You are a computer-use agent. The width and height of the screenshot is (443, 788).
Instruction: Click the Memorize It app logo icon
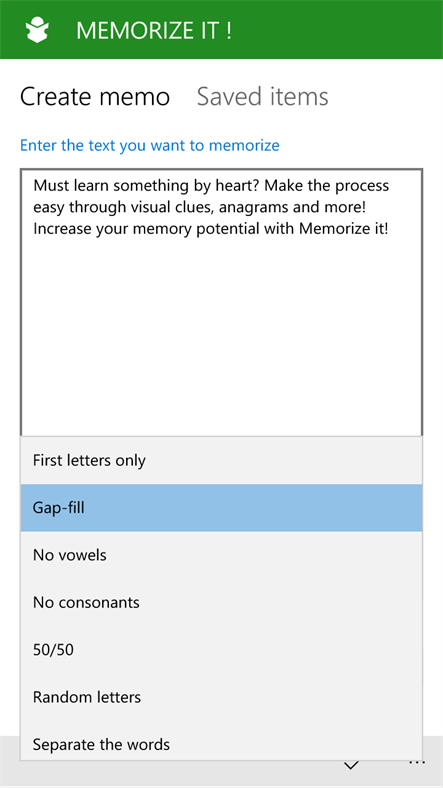point(37,30)
